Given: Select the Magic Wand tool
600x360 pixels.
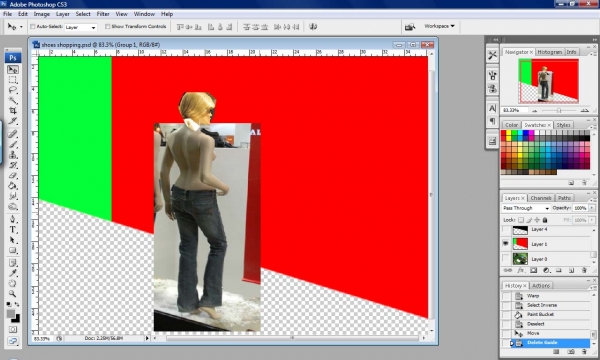Looking at the screenshot, I should click(x=13, y=101).
